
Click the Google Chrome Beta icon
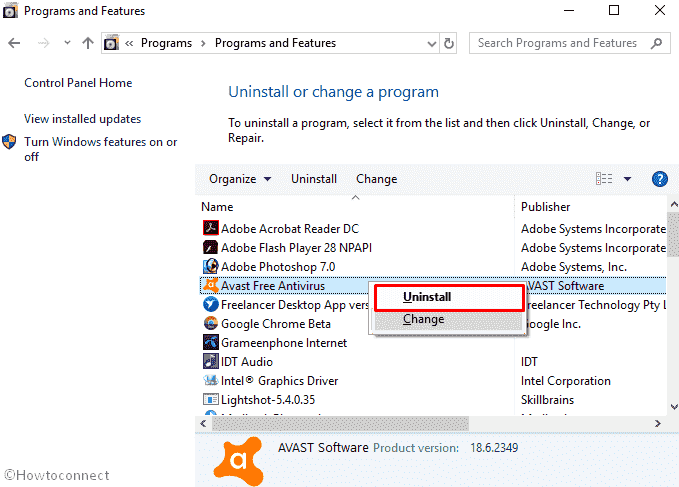tap(211, 324)
